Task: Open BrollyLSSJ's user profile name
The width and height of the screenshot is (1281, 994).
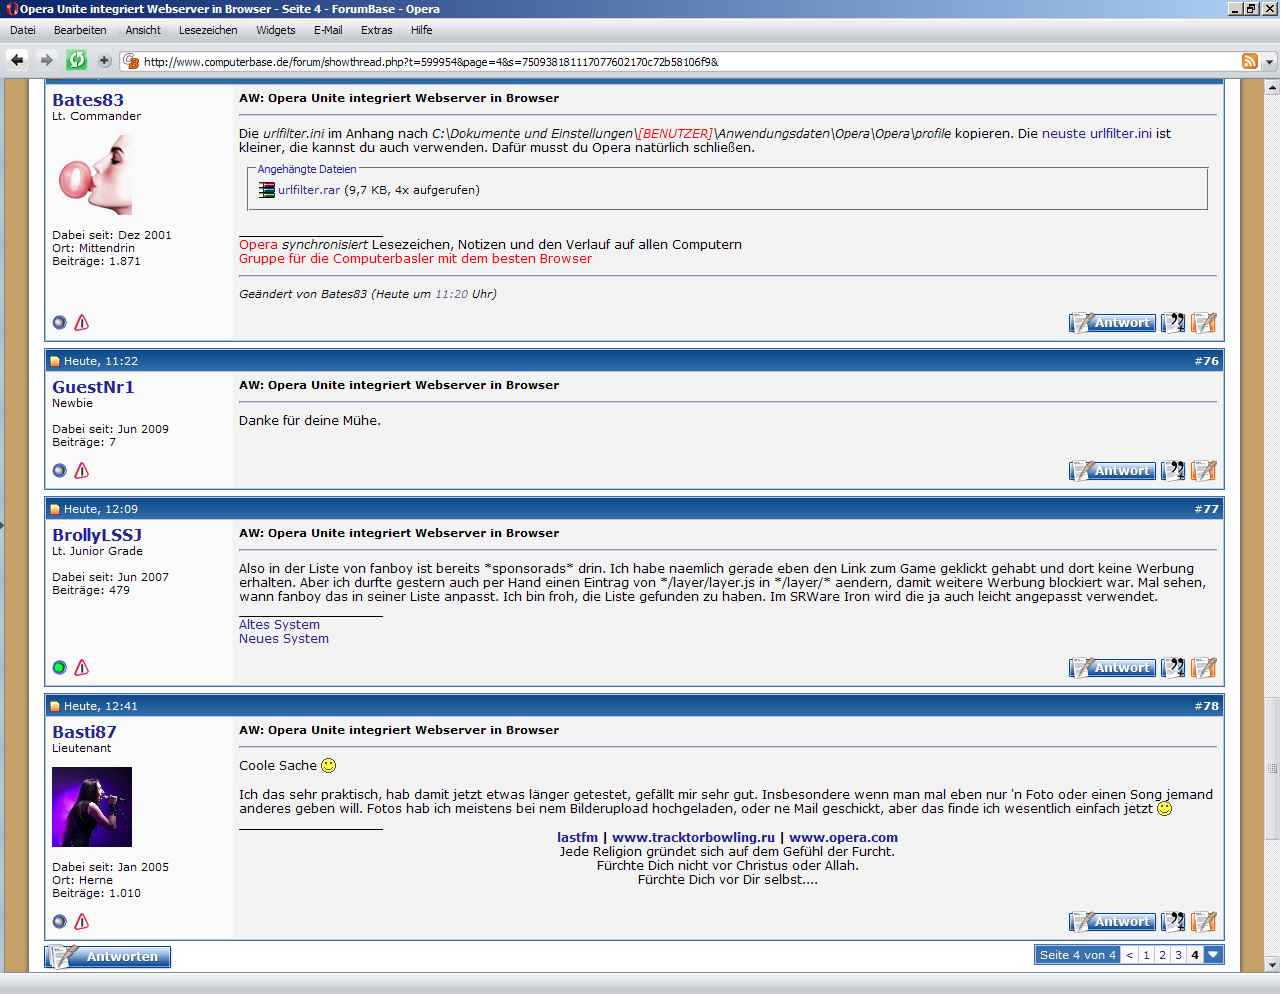Action: pyautogui.click(x=97, y=535)
